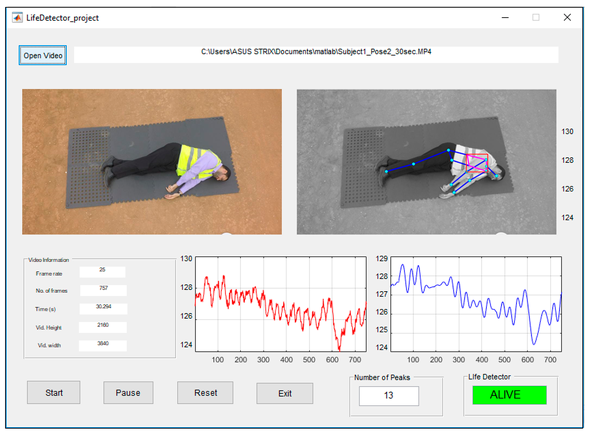The image size is (590, 436).
Task: Pause the video processing
Action: click(128, 392)
